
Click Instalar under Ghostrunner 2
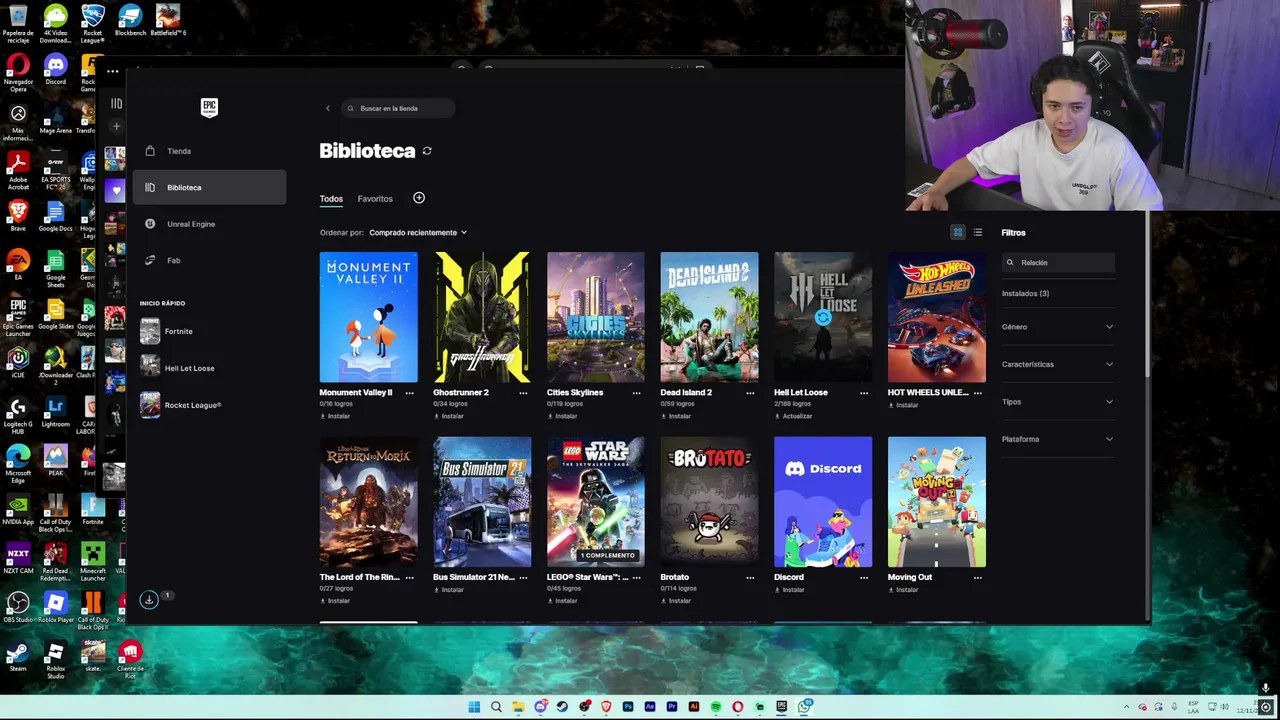(x=448, y=416)
